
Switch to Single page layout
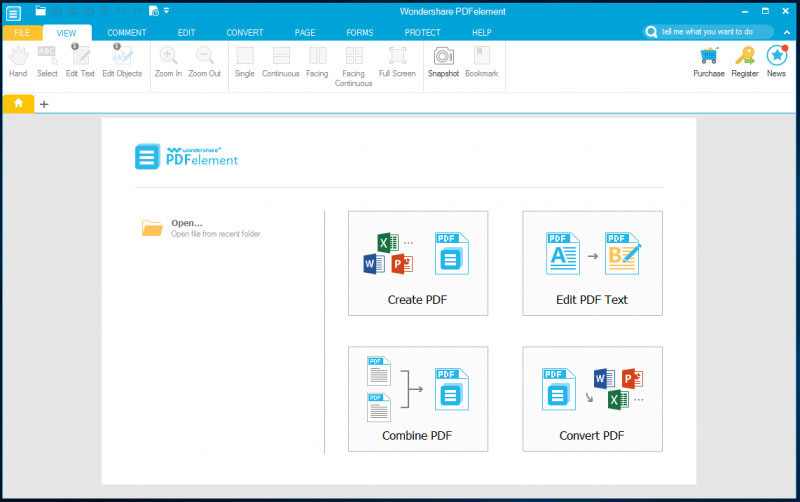point(244,61)
